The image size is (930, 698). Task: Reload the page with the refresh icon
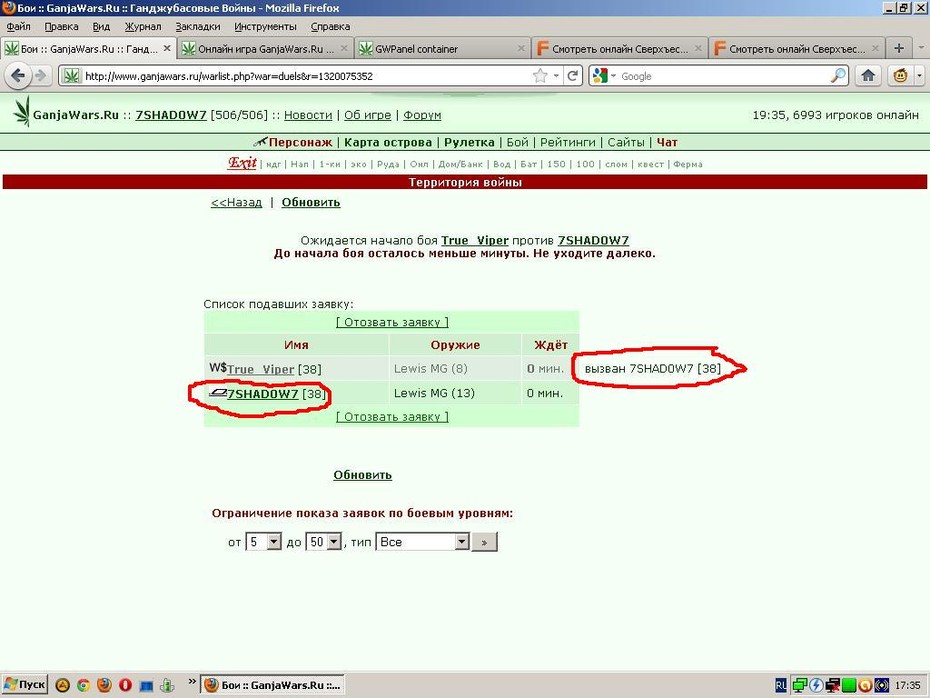[x=572, y=76]
